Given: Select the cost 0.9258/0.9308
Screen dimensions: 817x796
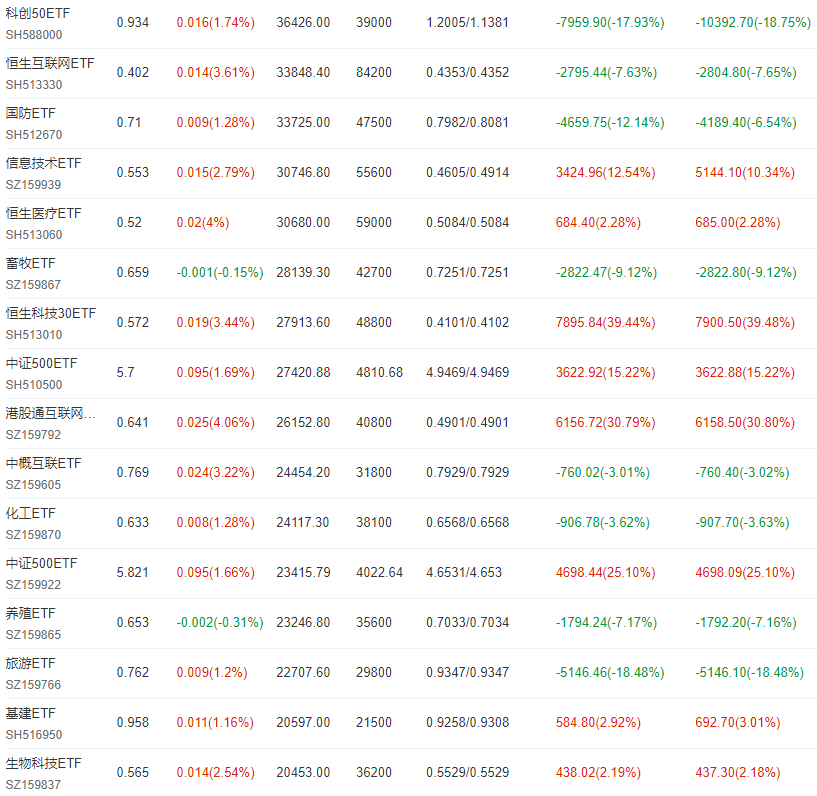Looking at the screenshot, I should coord(467,723).
